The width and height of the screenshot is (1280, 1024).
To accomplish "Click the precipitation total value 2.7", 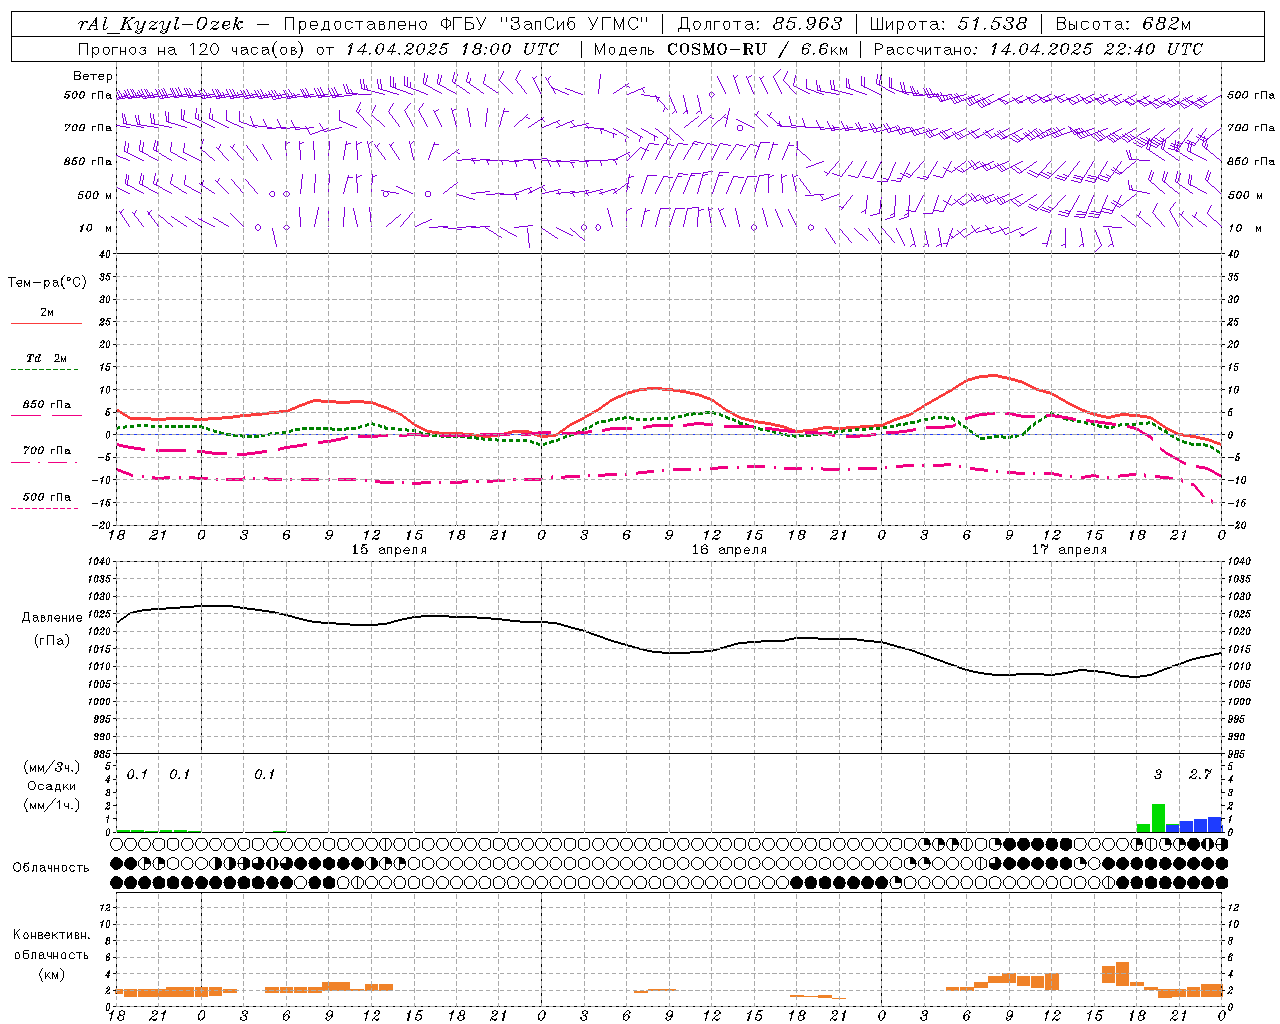I will [x=1200, y=774].
